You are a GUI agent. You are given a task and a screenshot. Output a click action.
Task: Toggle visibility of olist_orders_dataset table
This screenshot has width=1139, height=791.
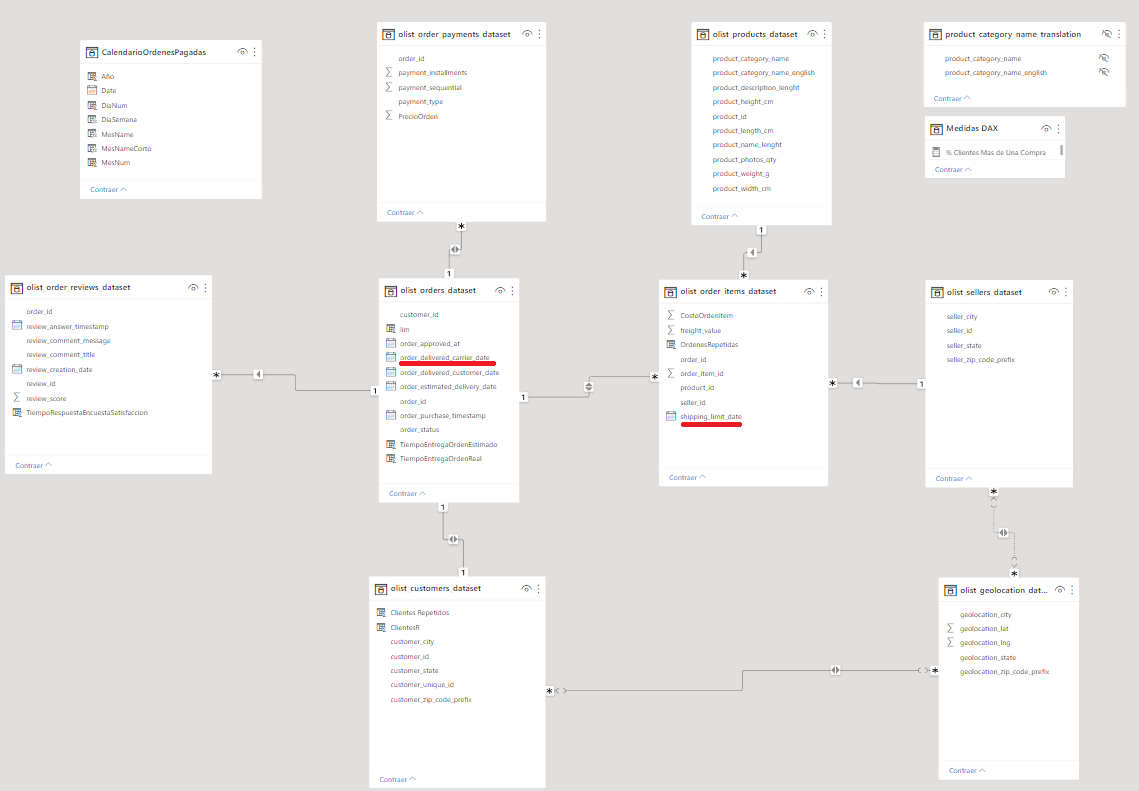500,291
